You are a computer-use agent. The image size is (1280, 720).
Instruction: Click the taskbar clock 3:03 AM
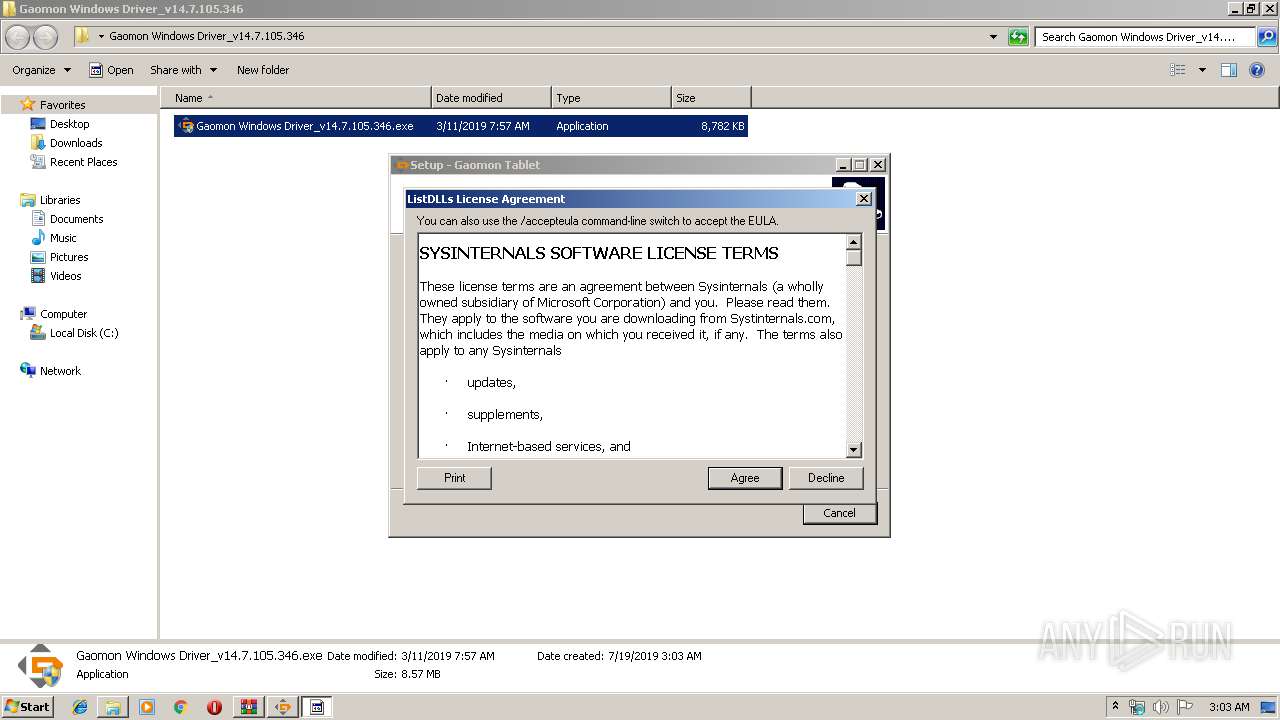(x=1228, y=707)
